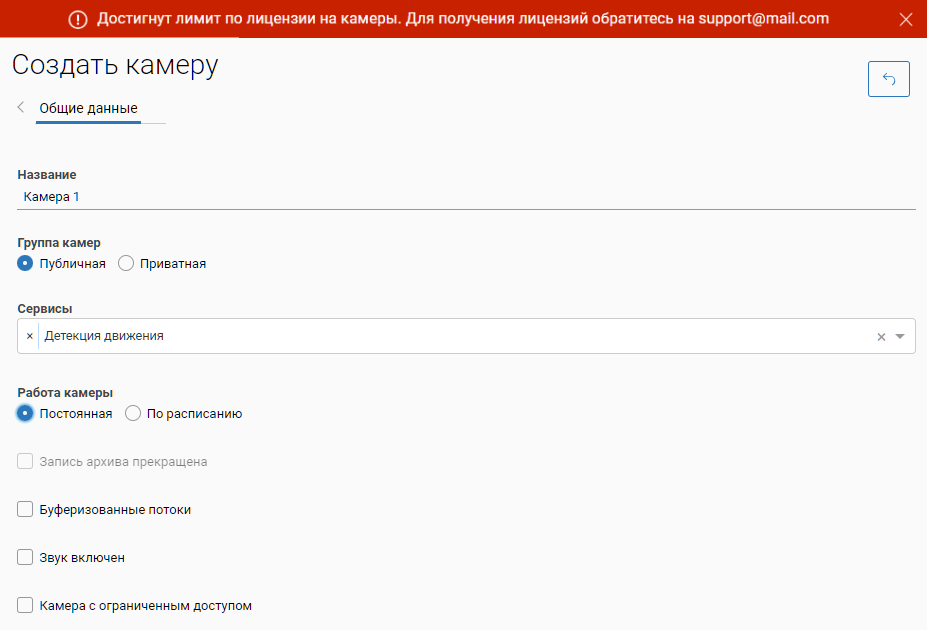Choose Постоянная camera operation mode

coord(26,414)
